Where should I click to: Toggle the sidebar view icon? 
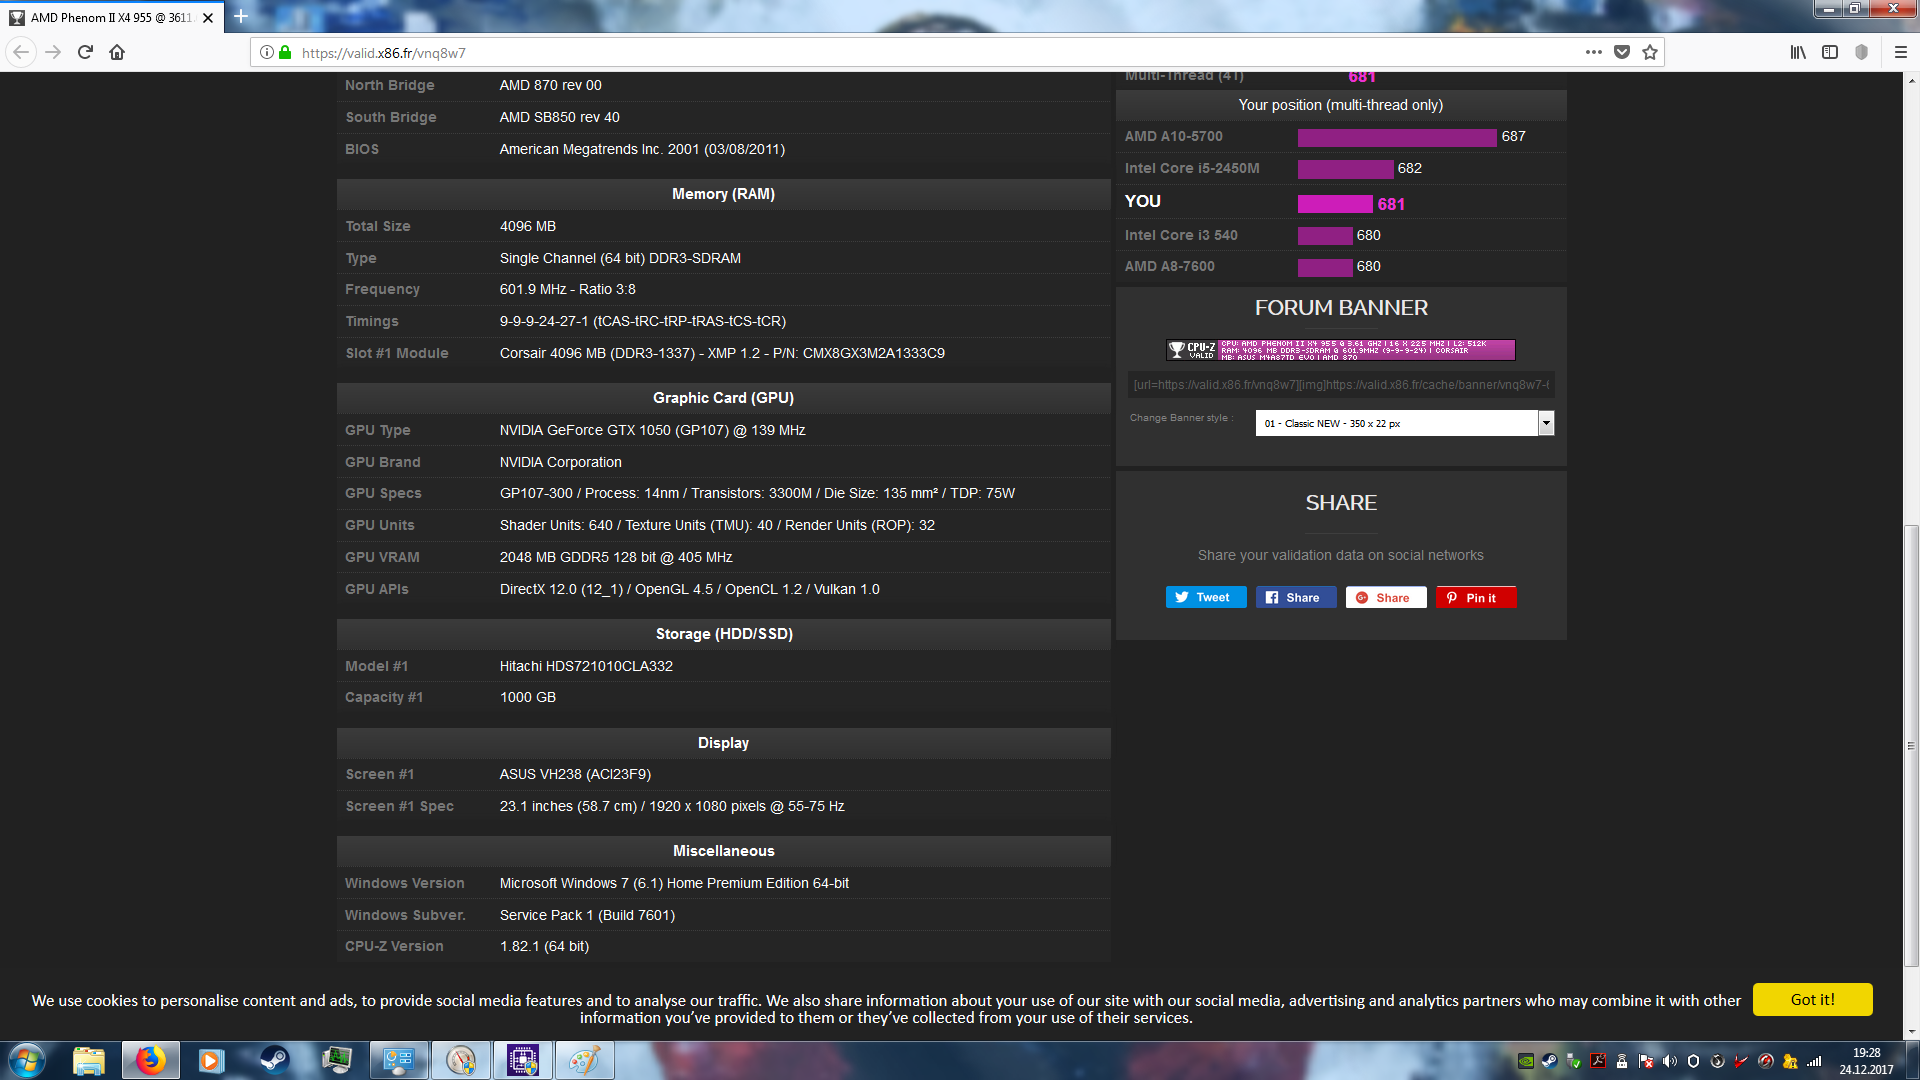click(1830, 52)
